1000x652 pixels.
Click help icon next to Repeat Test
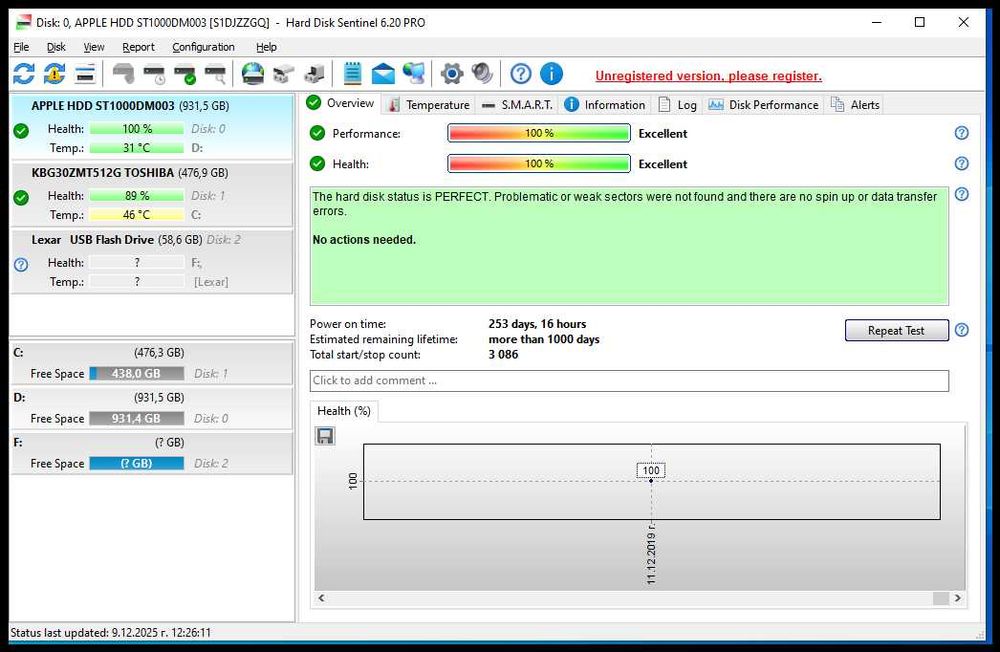pos(962,330)
